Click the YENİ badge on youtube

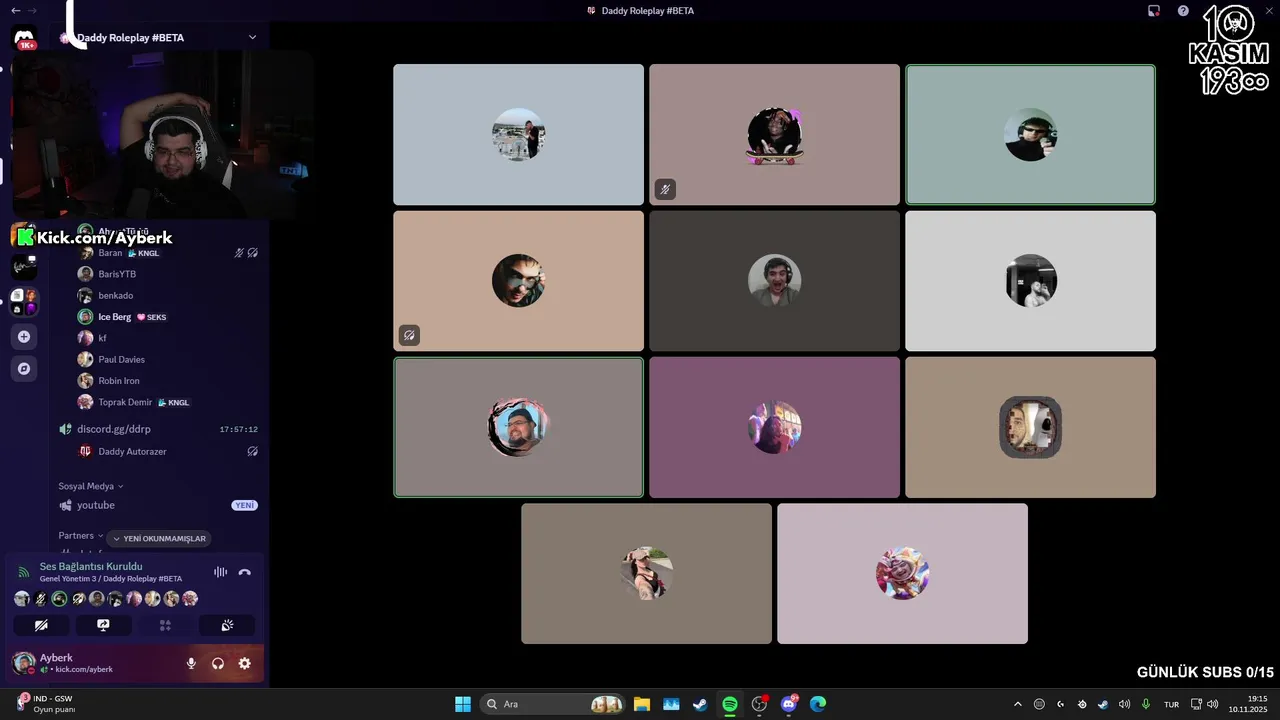(245, 505)
